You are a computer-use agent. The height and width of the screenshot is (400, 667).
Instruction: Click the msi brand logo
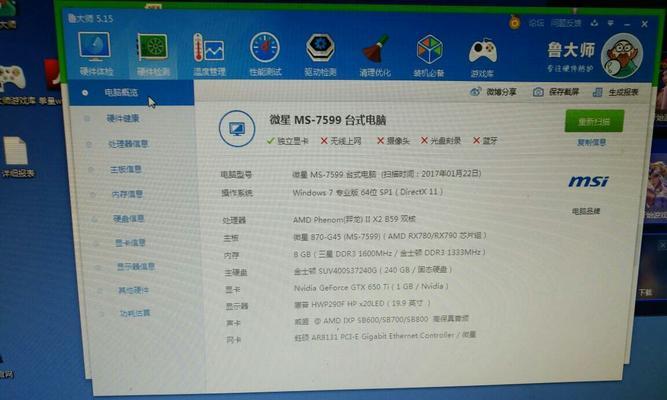589,181
